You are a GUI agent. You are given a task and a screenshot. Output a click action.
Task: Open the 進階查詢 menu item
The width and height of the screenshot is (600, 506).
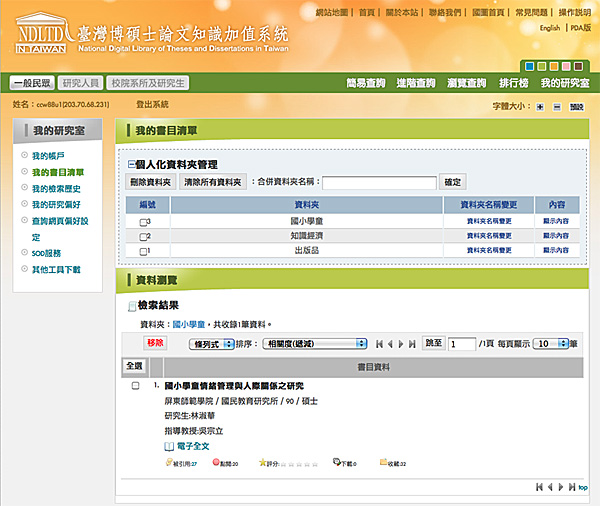tap(415, 83)
